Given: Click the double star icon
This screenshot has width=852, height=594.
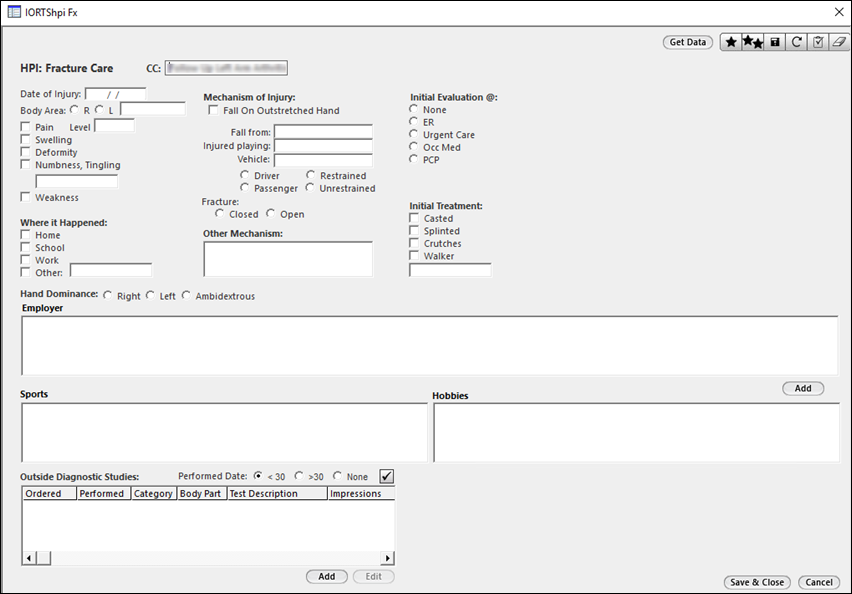Looking at the screenshot, I should point(753,42).
